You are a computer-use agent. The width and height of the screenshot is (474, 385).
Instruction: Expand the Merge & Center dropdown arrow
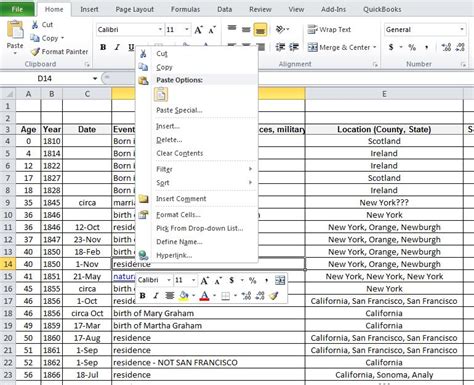coord(375,47)
